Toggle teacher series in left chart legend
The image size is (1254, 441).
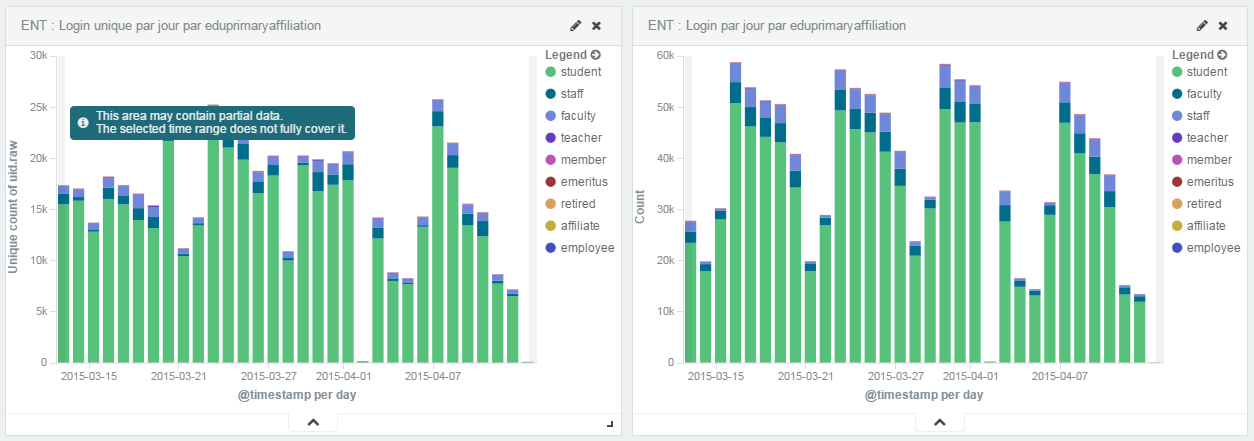(580, 138)
